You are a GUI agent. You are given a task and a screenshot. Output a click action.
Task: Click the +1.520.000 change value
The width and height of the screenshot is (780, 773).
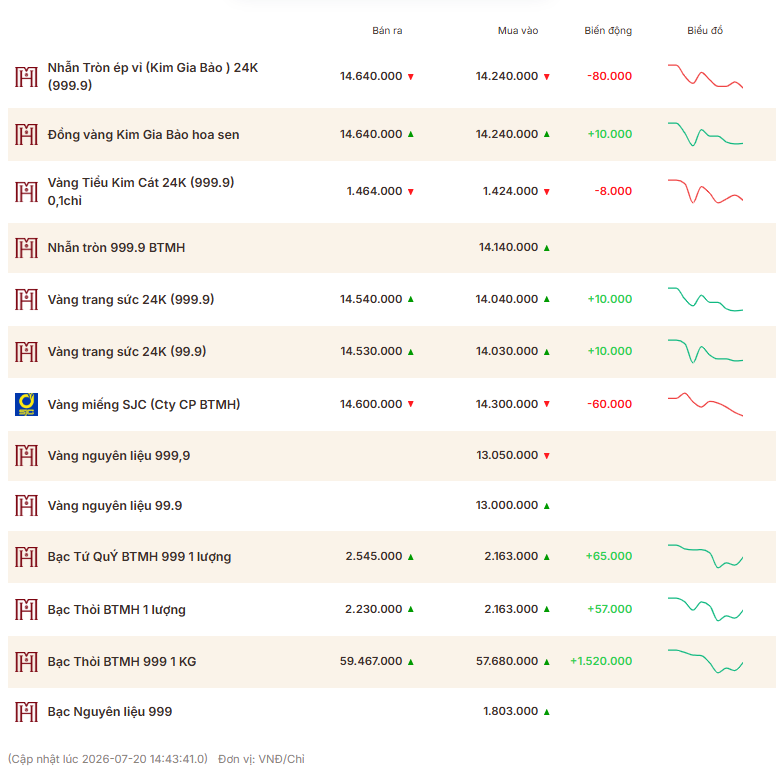tap(601, 661)
